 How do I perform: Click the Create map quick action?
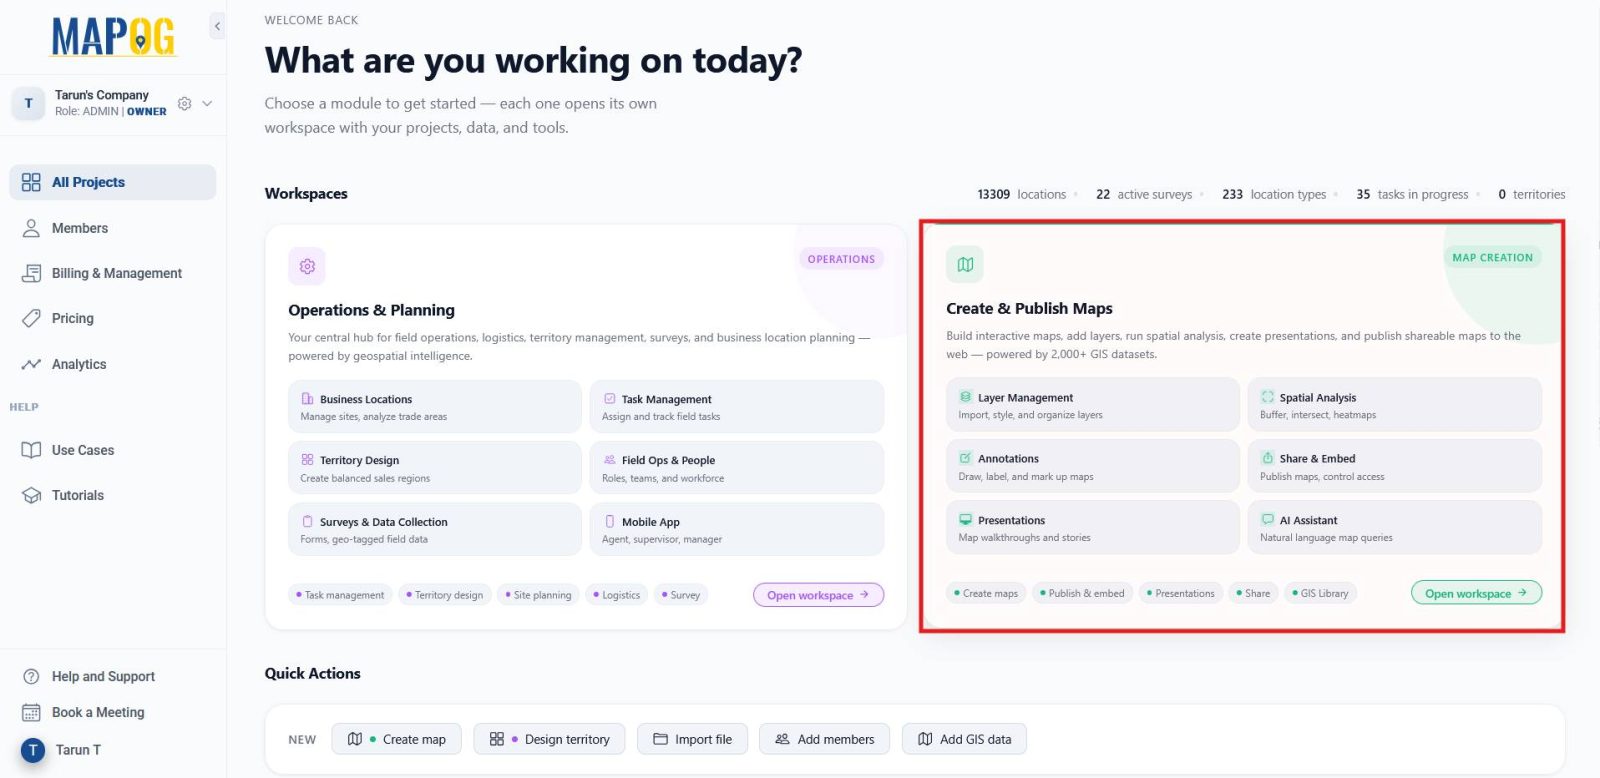[x=396, y=739]
